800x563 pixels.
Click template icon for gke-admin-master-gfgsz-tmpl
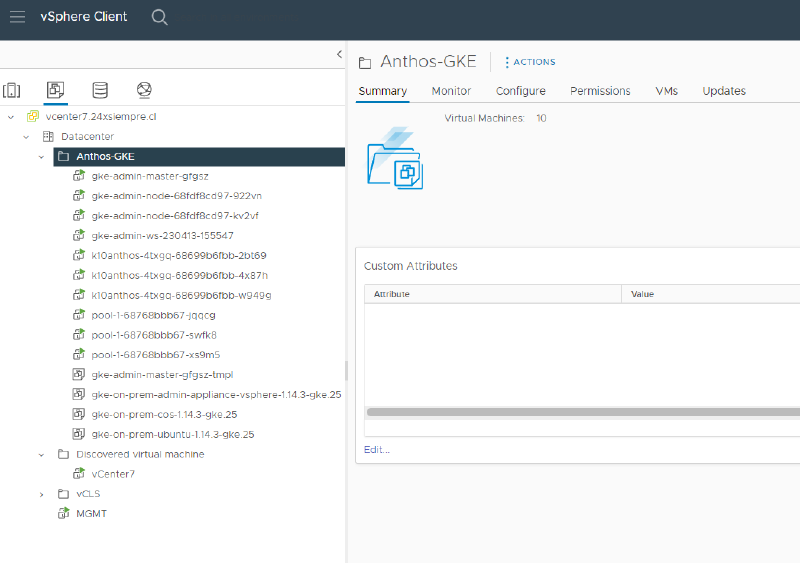(x=79, y=374)
